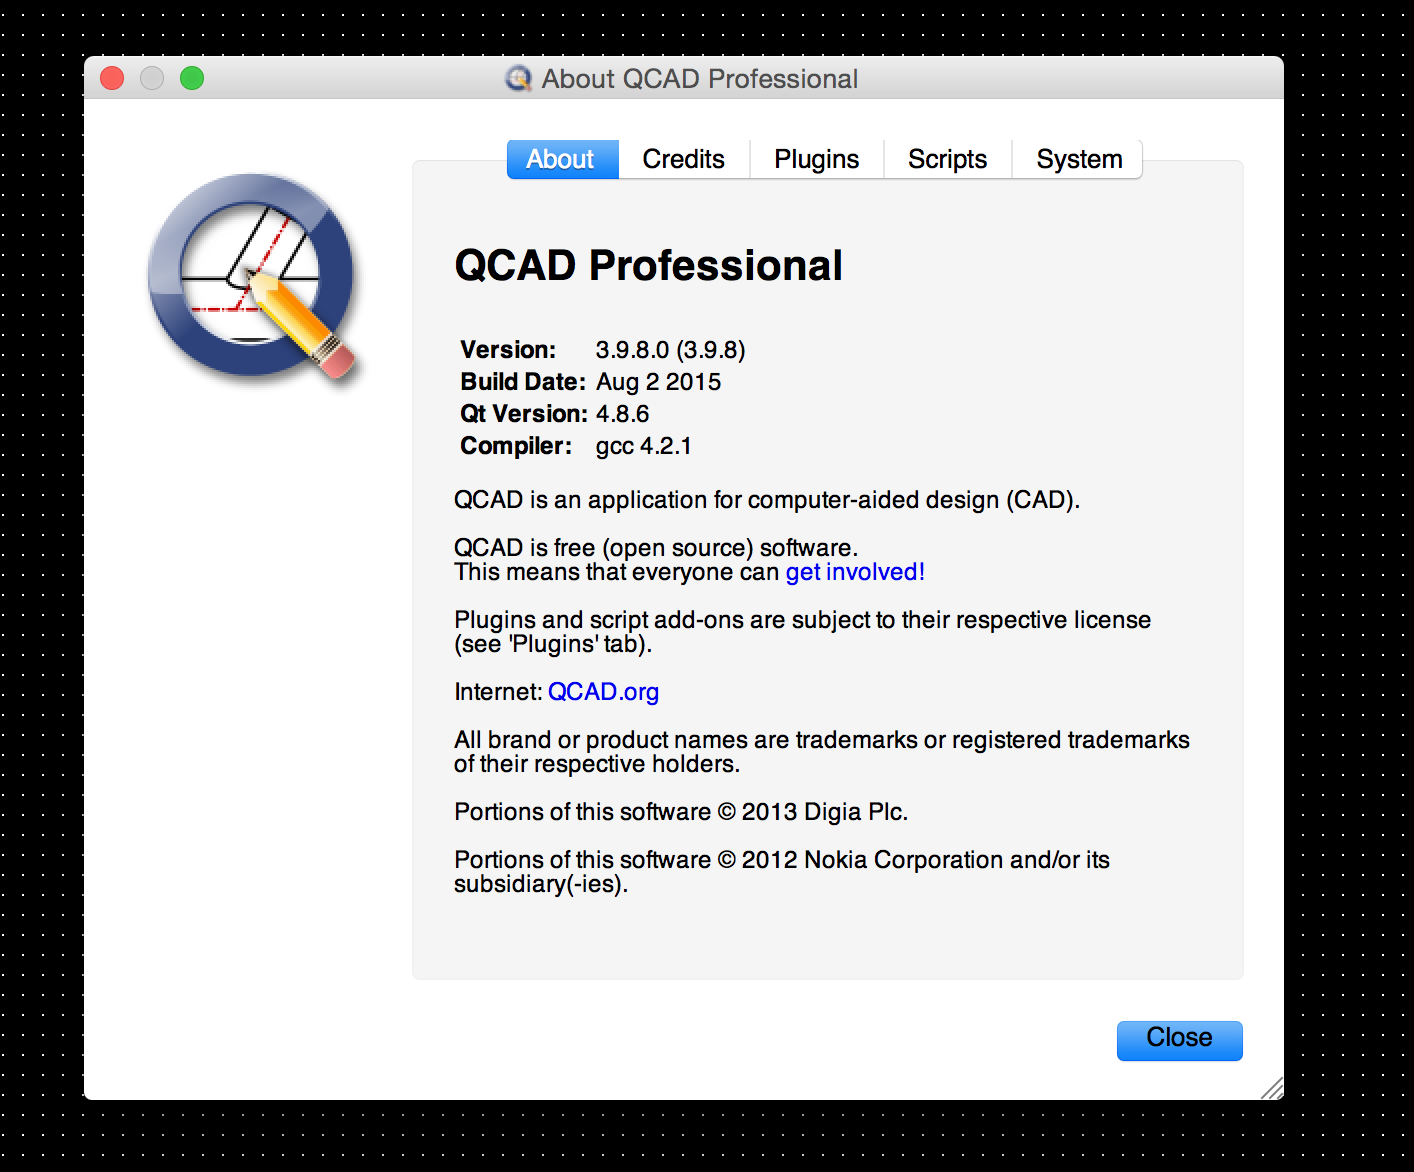Screen dimensions: 1414x1172
Task: Switch to the About tab
Action: (x=562, y=159)
